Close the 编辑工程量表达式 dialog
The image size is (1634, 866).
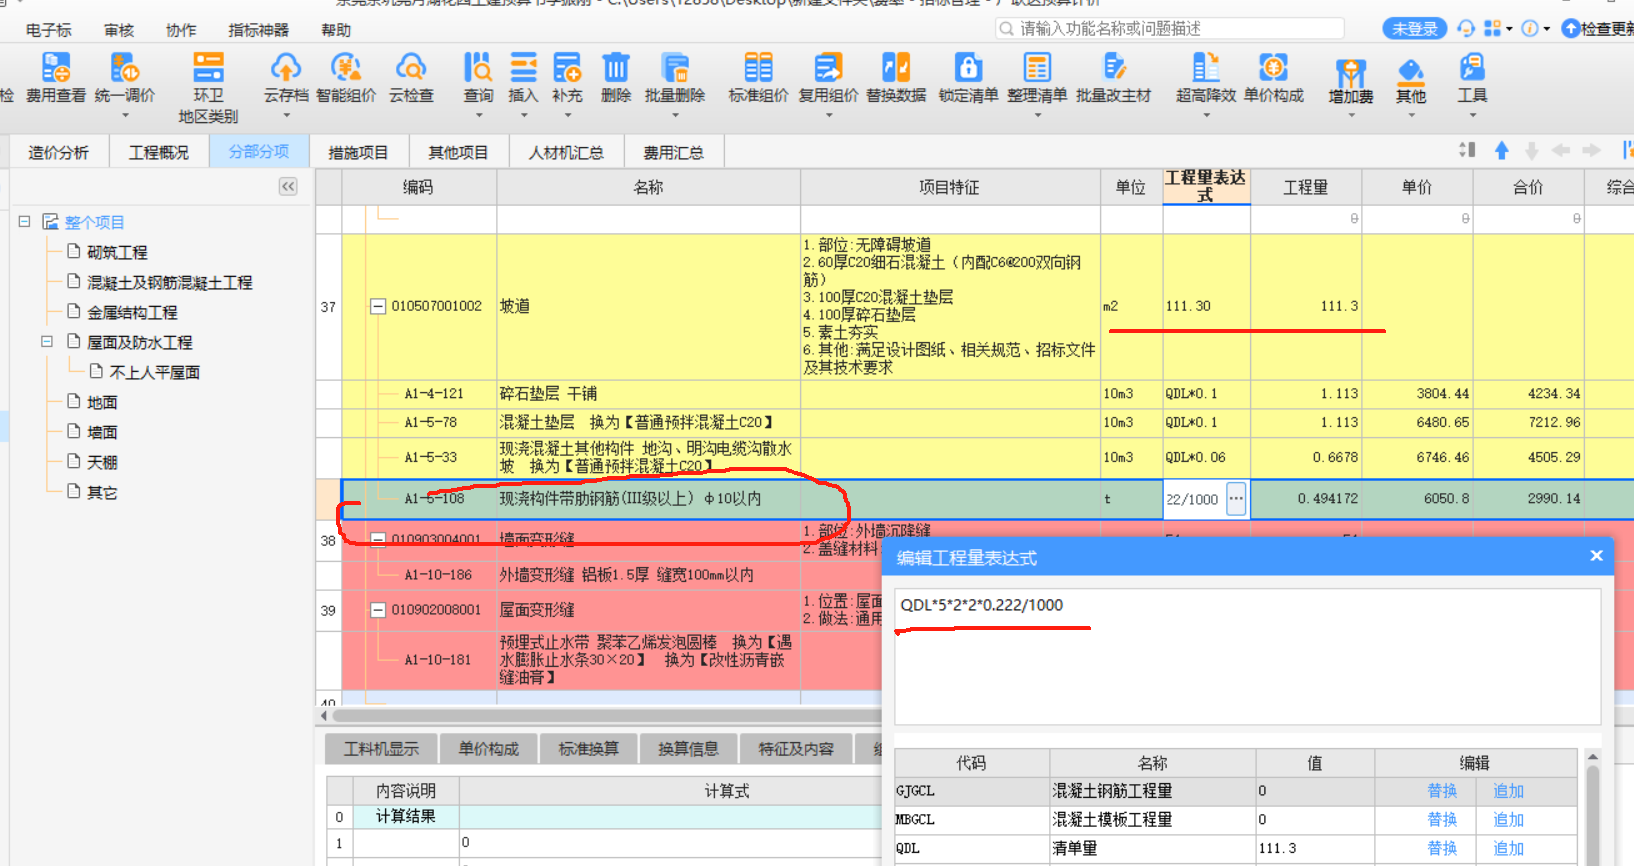(1596, 556)
